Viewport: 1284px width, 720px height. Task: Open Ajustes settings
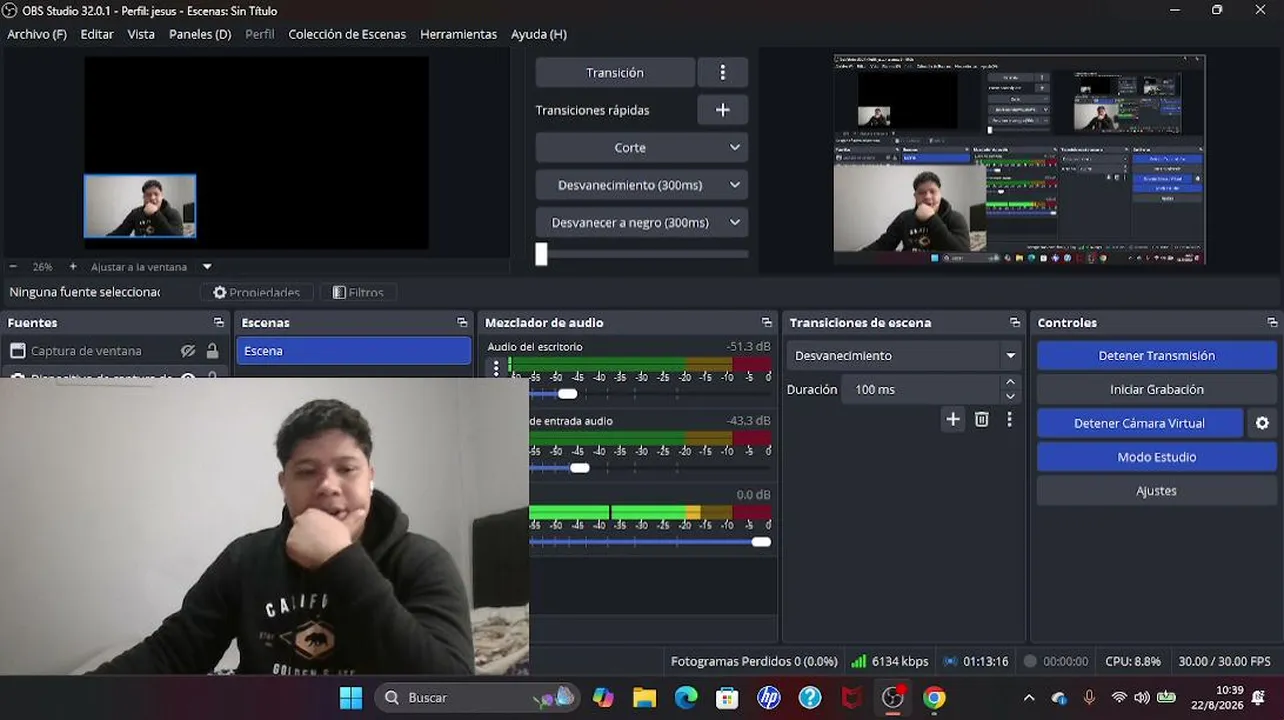point(1156,491)
